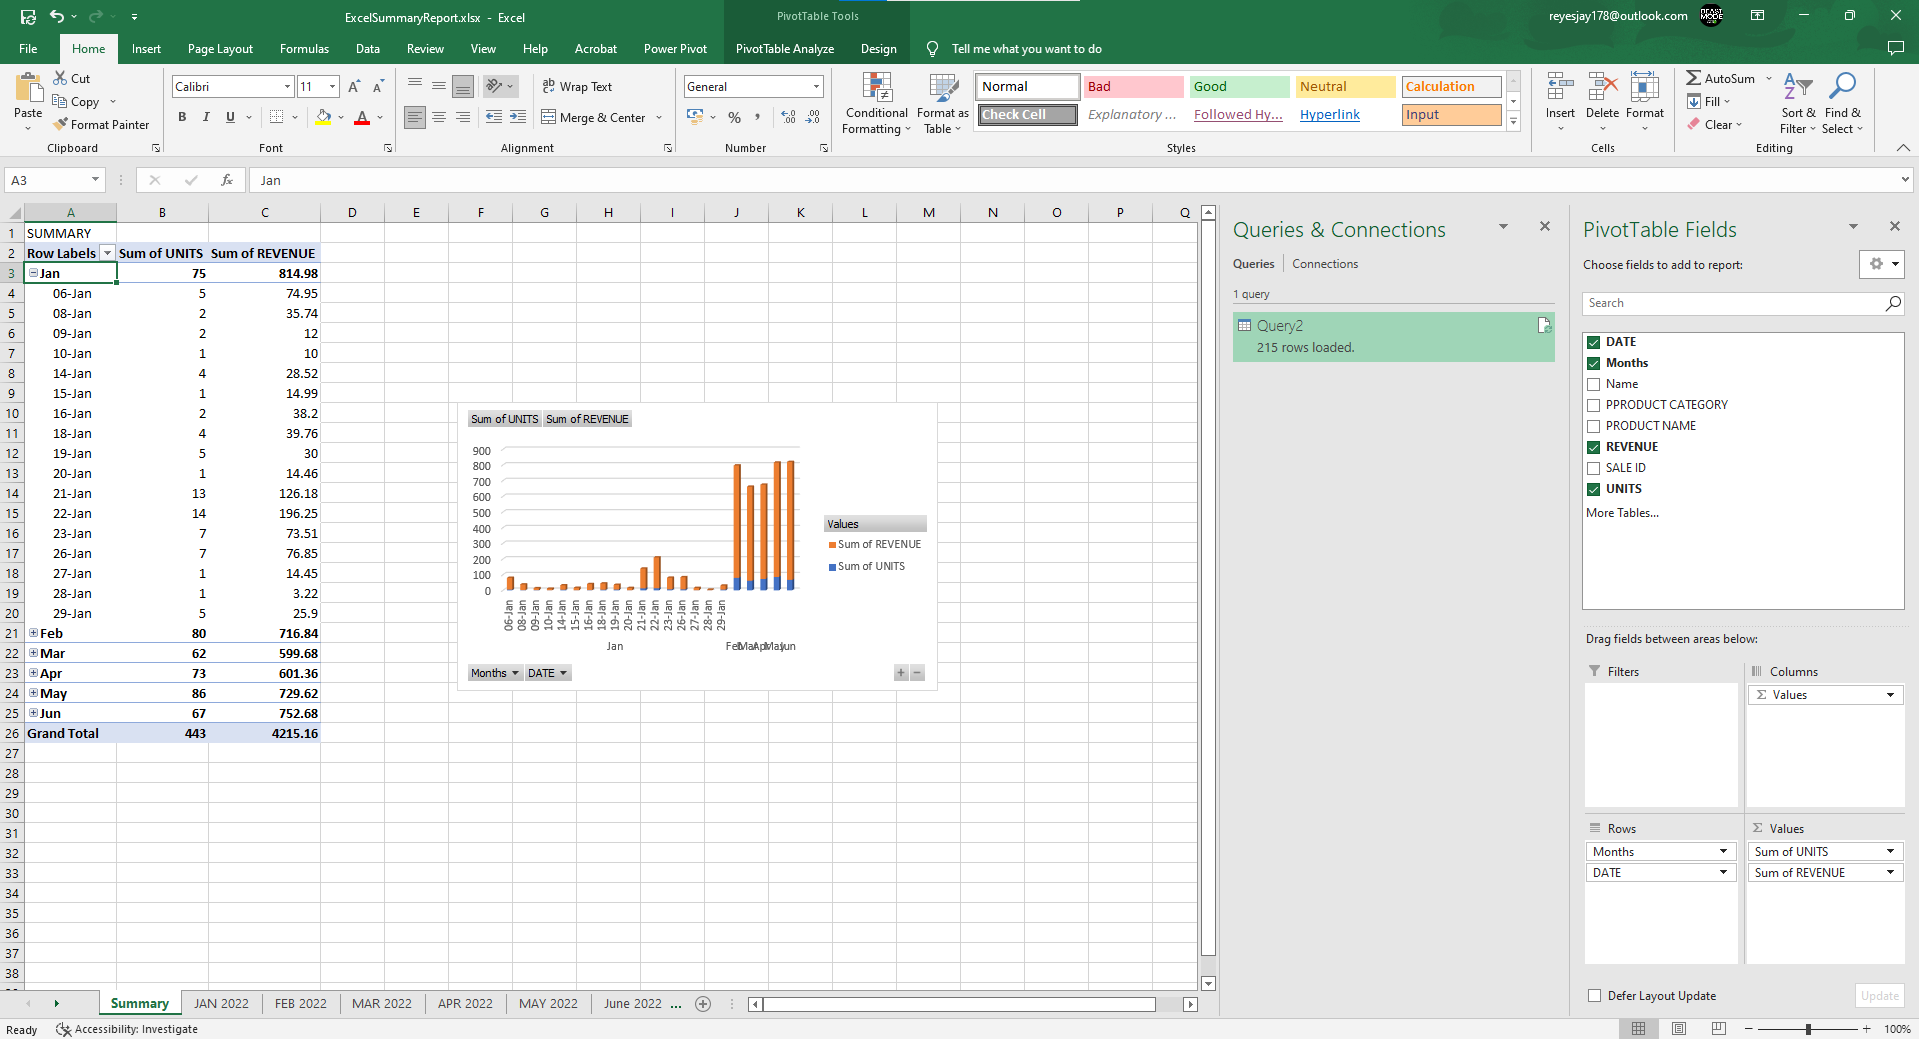Open the Row Labels filter dropdown
This screenshot has width=1919, height=1039.
(x=108, y=253)
